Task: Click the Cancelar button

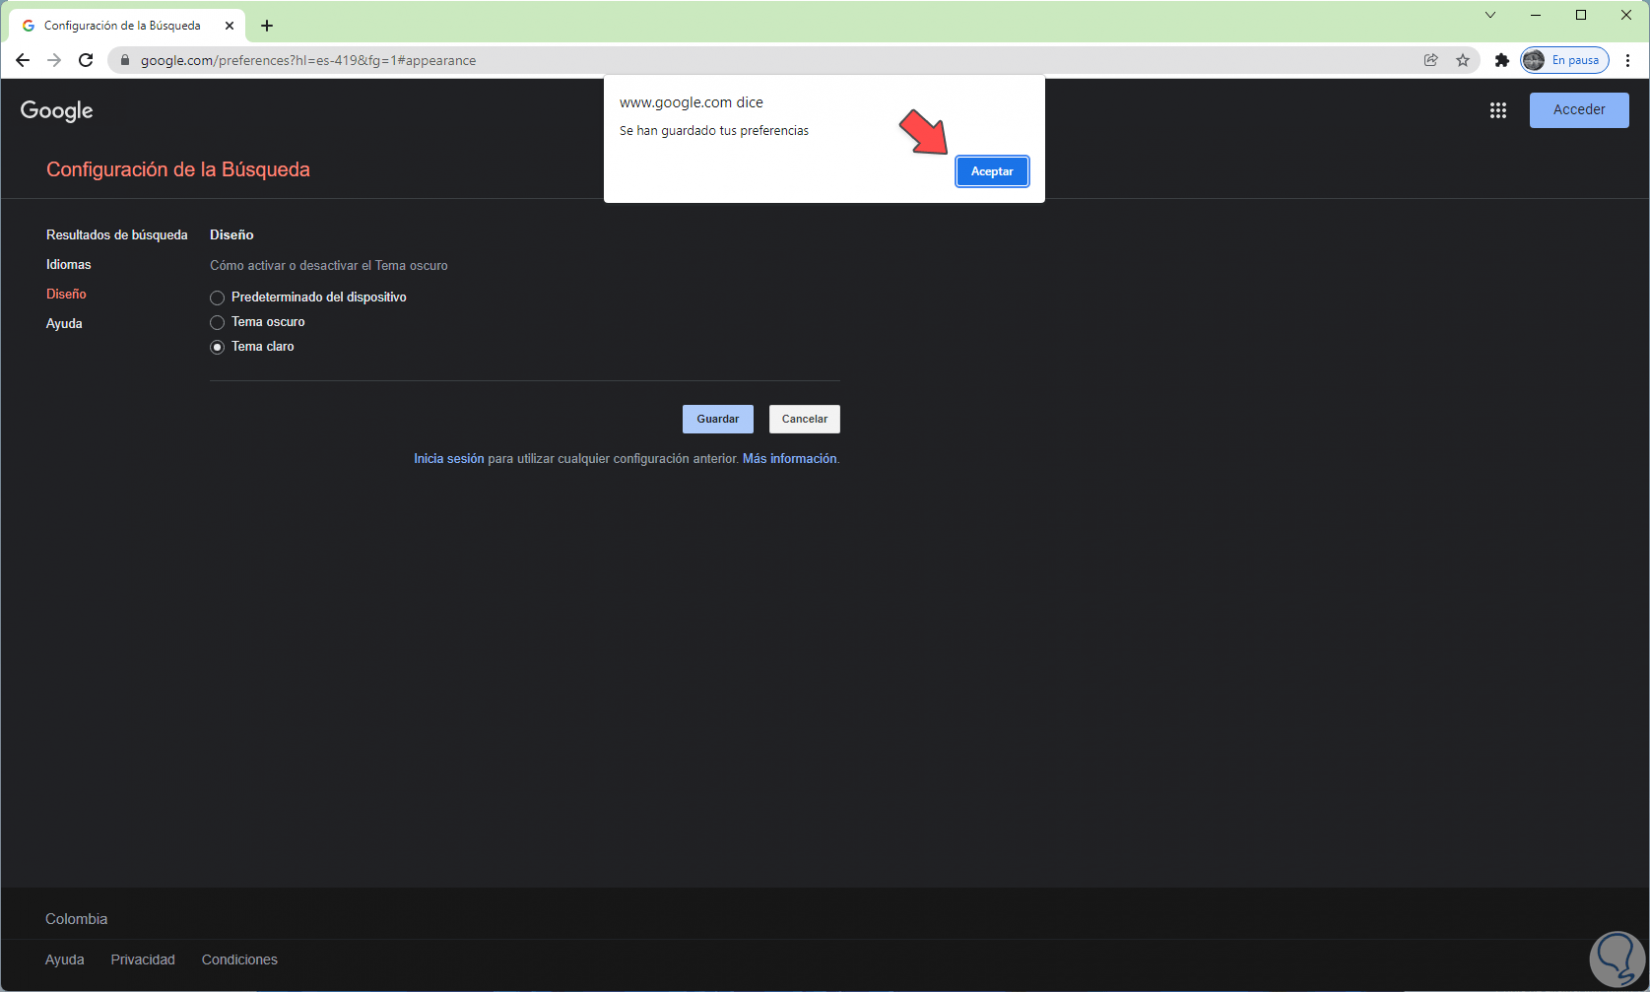Action: [x=805, y=419]
